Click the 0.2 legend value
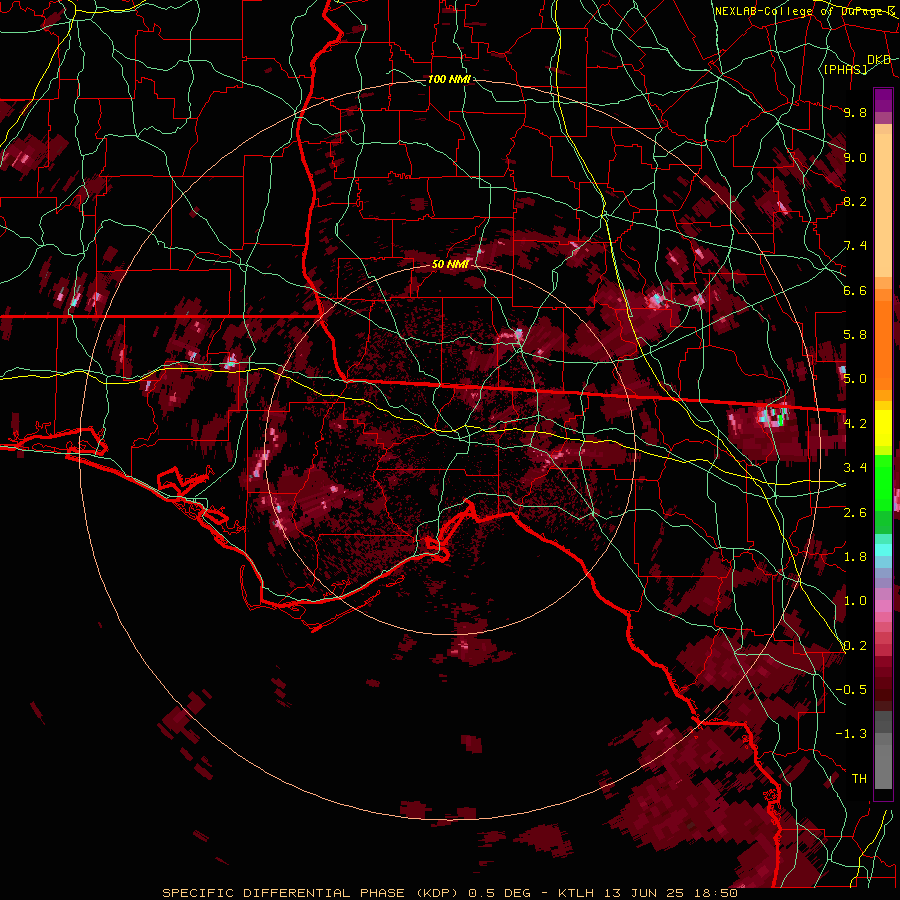The image size is (900, 900). (855, 646)
